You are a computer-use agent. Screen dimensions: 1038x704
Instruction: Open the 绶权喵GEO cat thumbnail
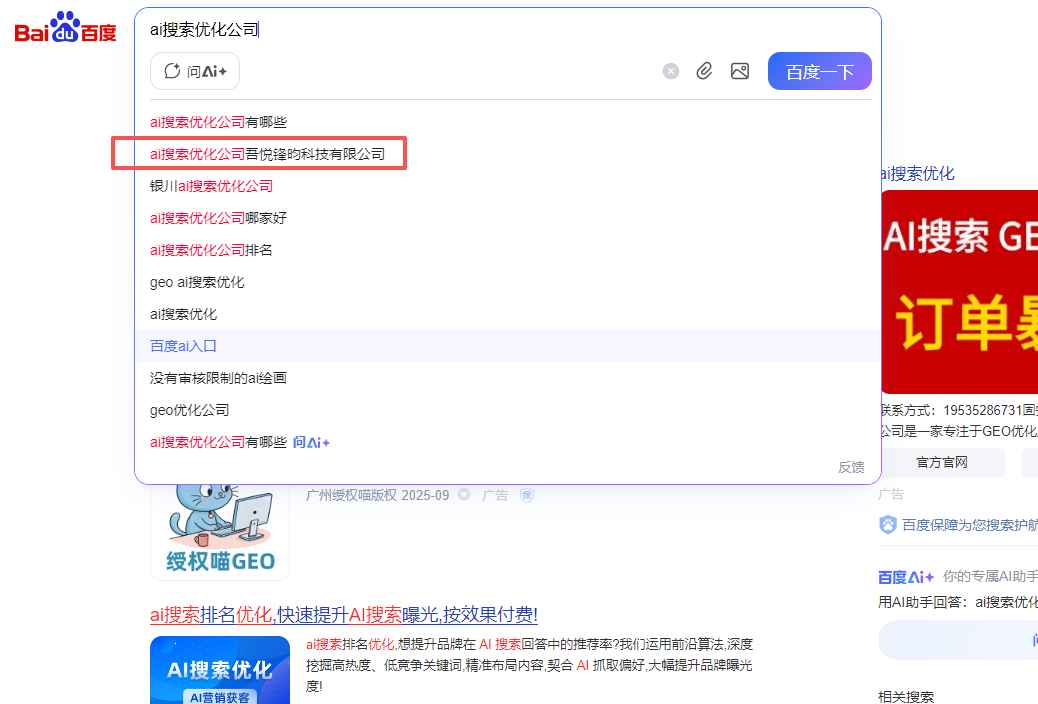point(220,531)
